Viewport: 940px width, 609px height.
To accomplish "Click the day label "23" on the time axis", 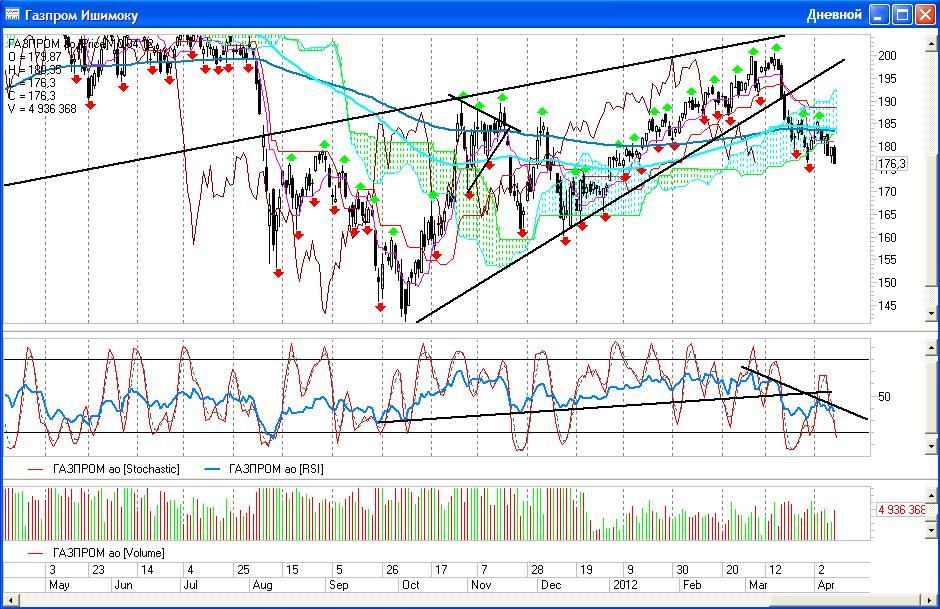I will (98, 570).
